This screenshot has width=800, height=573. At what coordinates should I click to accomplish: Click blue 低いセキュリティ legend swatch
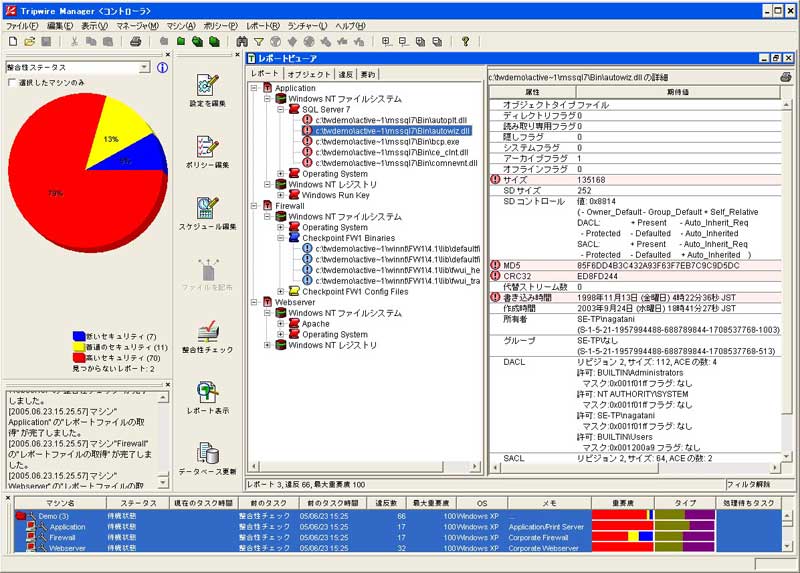[79, 336]
